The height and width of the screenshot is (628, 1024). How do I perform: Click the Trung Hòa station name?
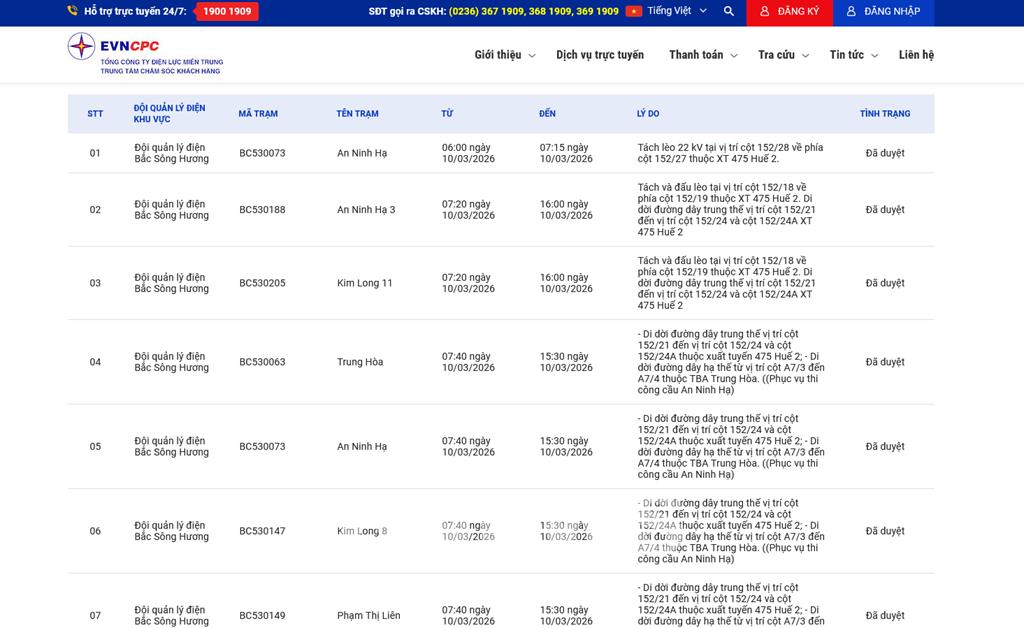point(360,362)
